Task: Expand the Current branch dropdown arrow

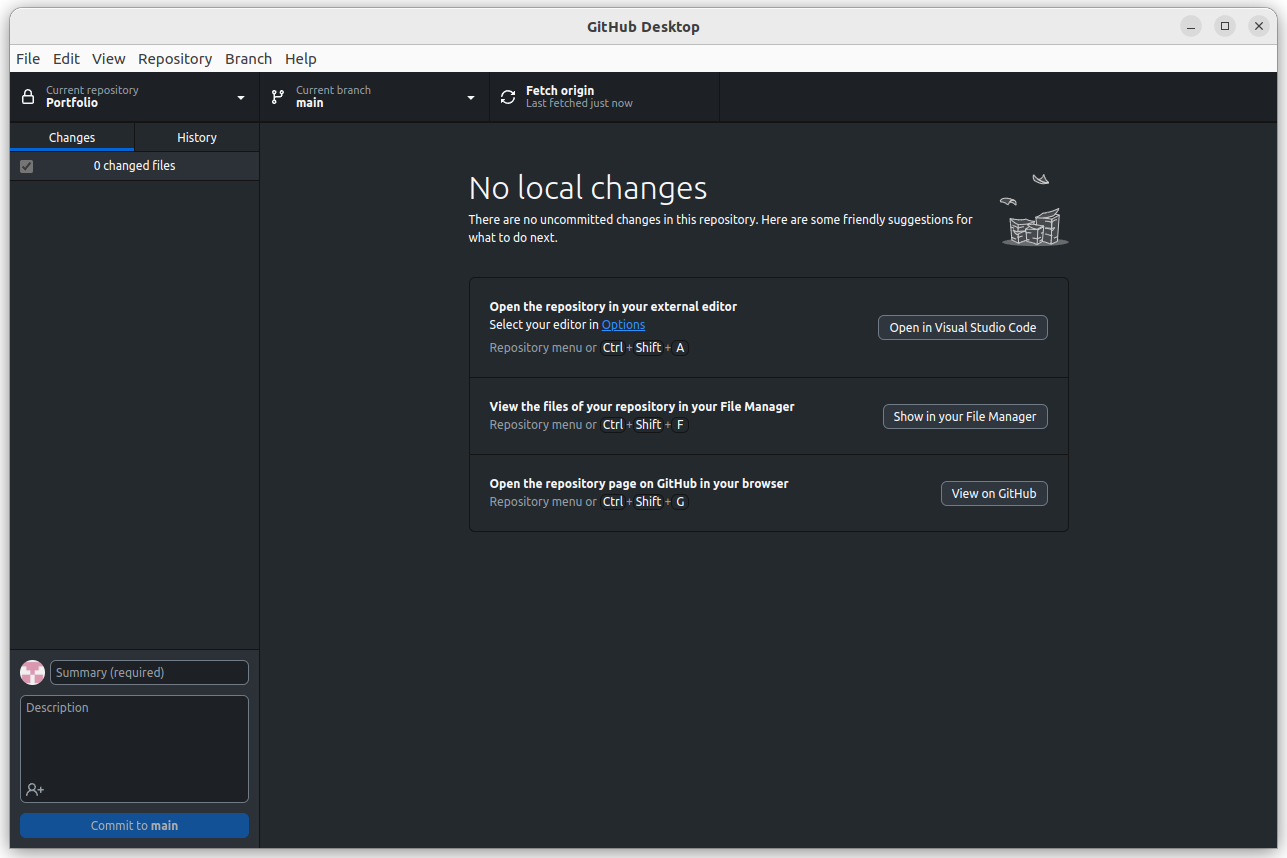Action: [x=471, y=97]
